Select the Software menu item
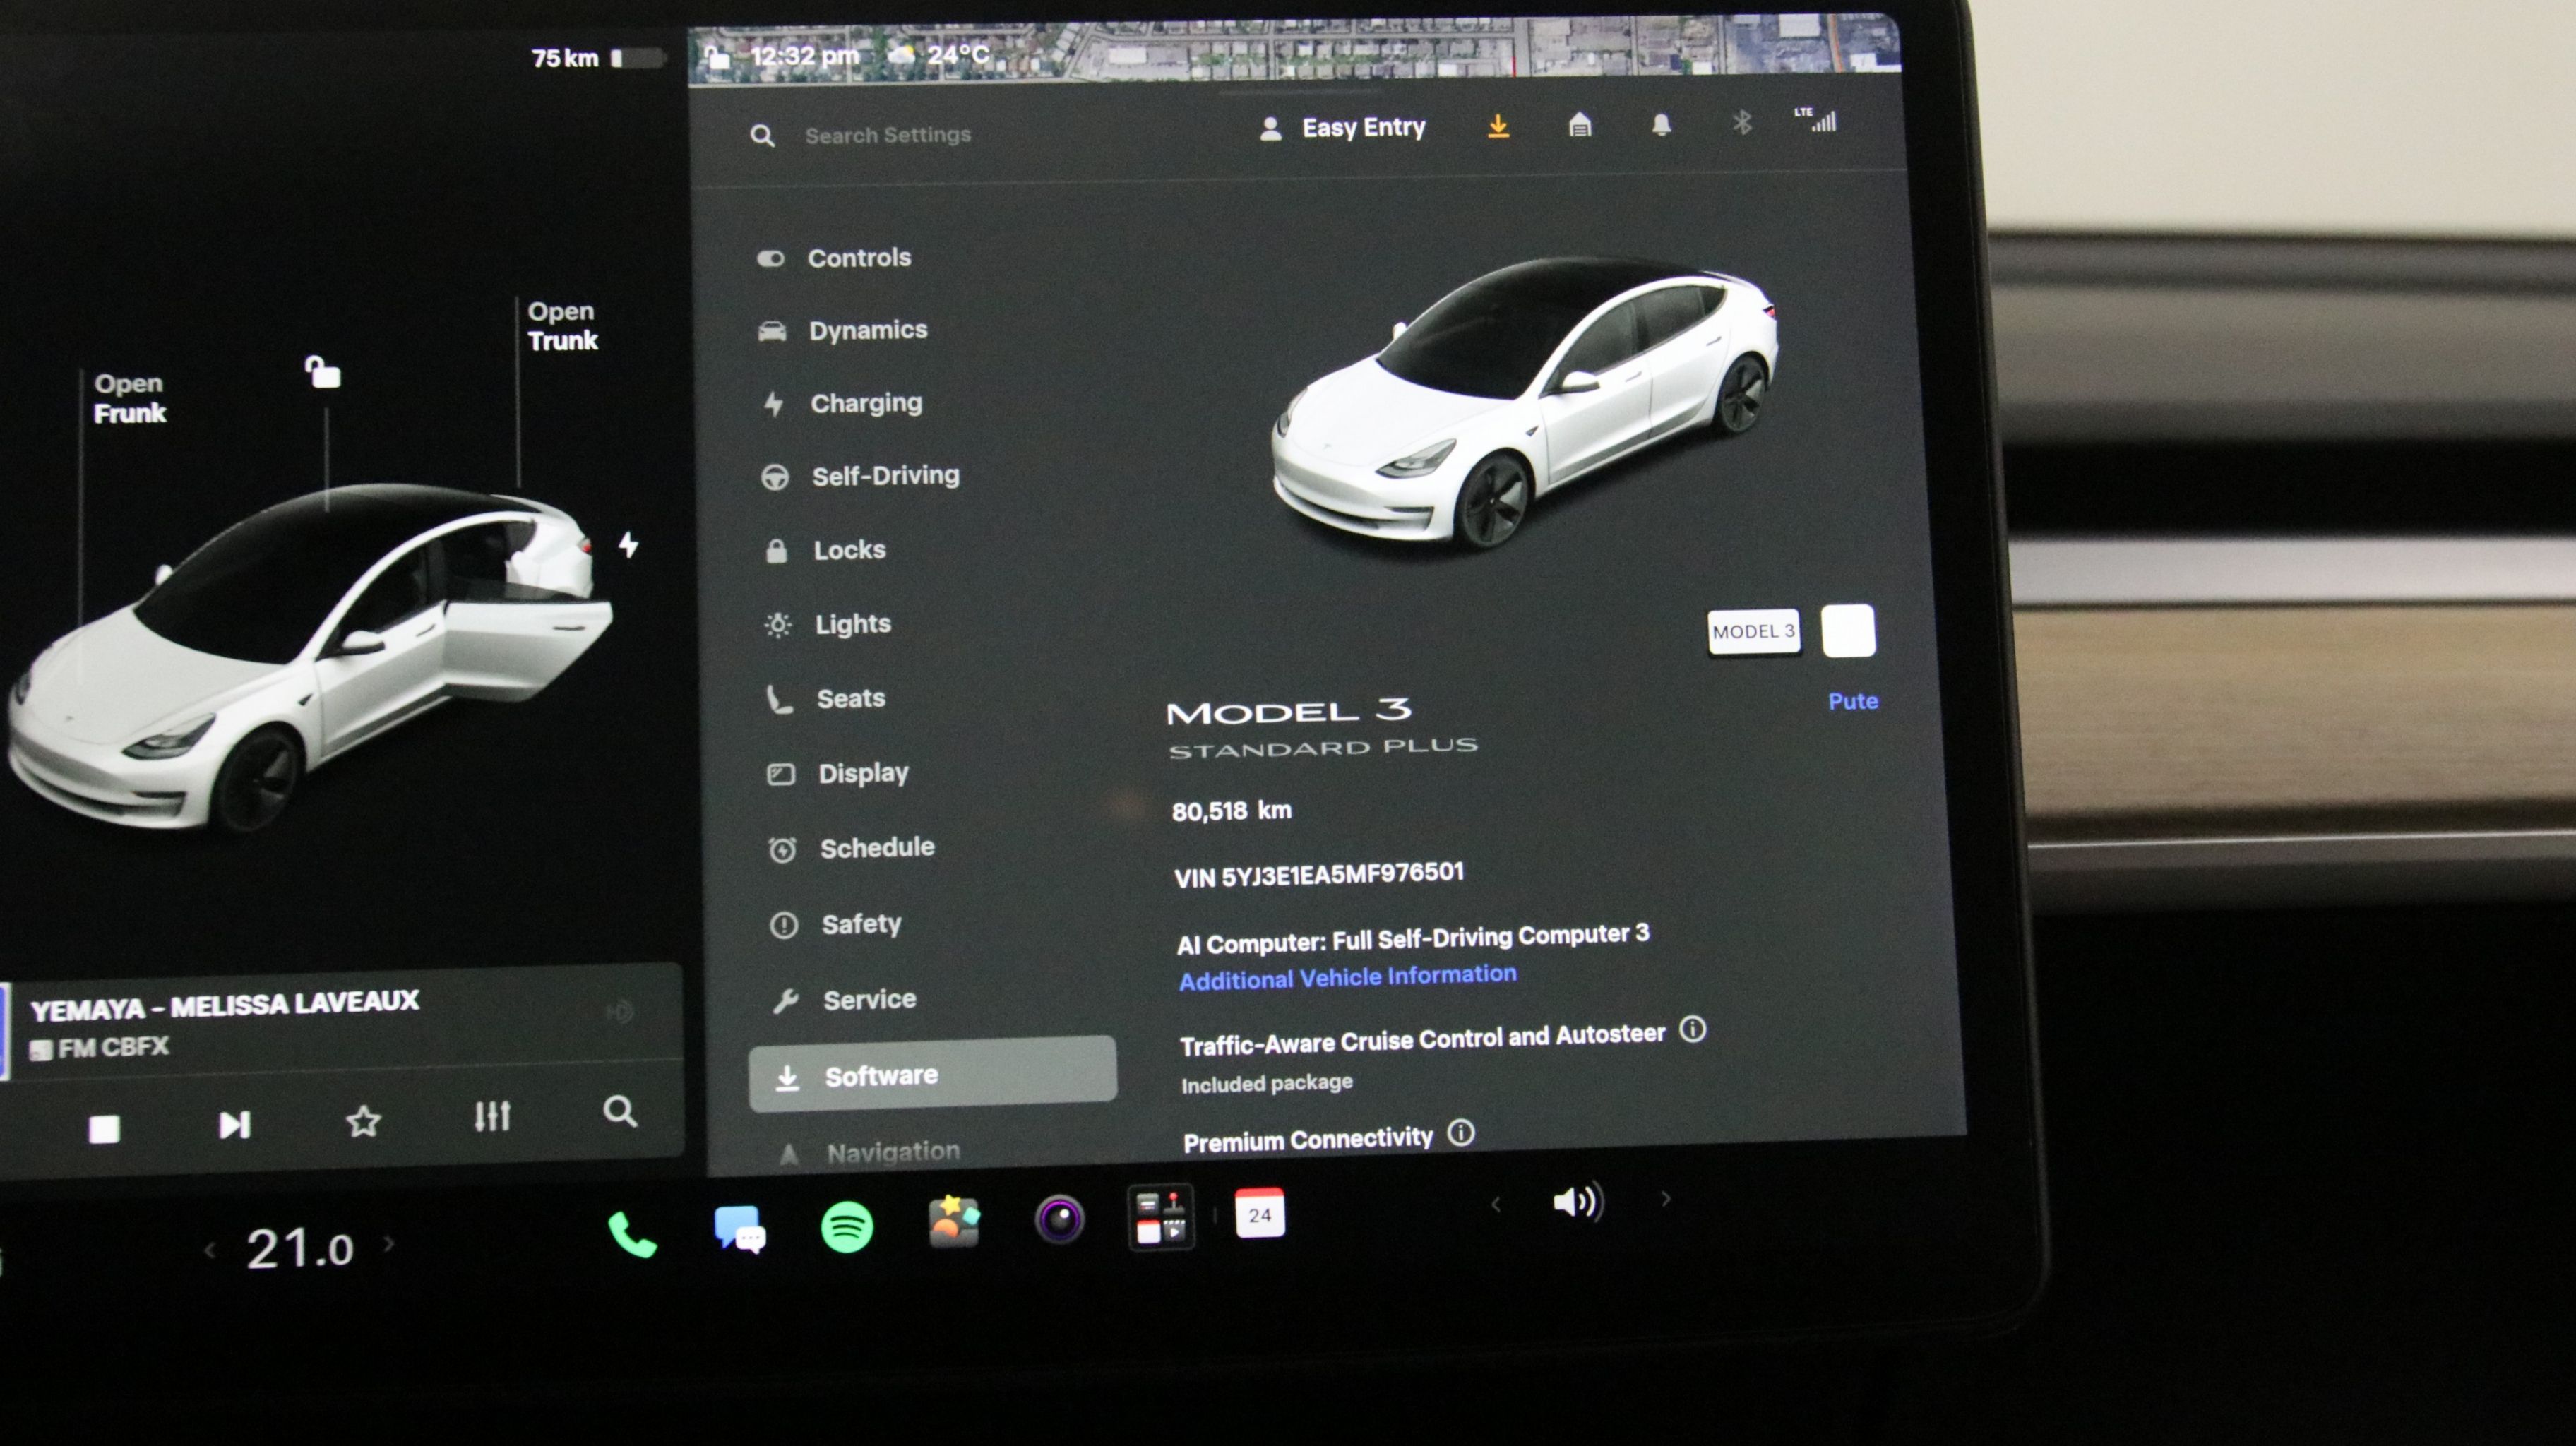2576x1446 pixels. [x=933, y=1075]
